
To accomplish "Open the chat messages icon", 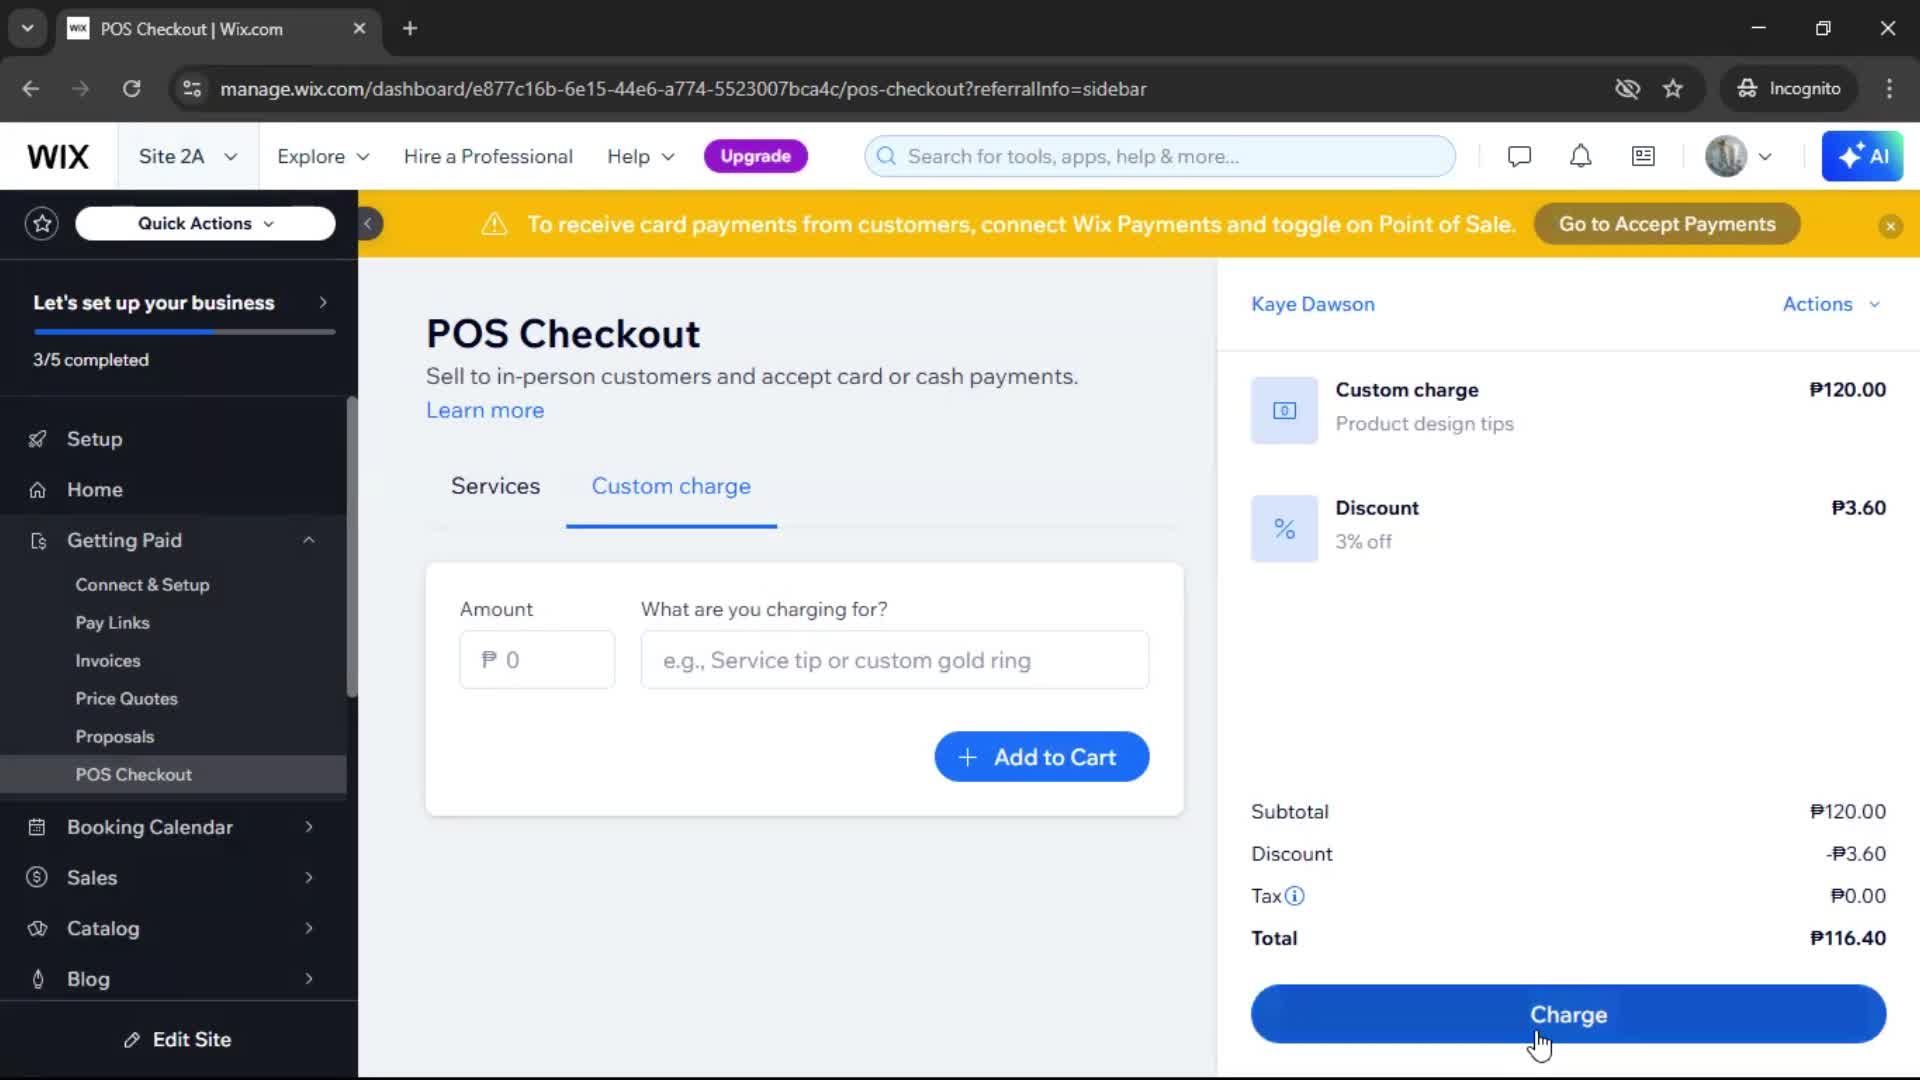I will 1519,156.
